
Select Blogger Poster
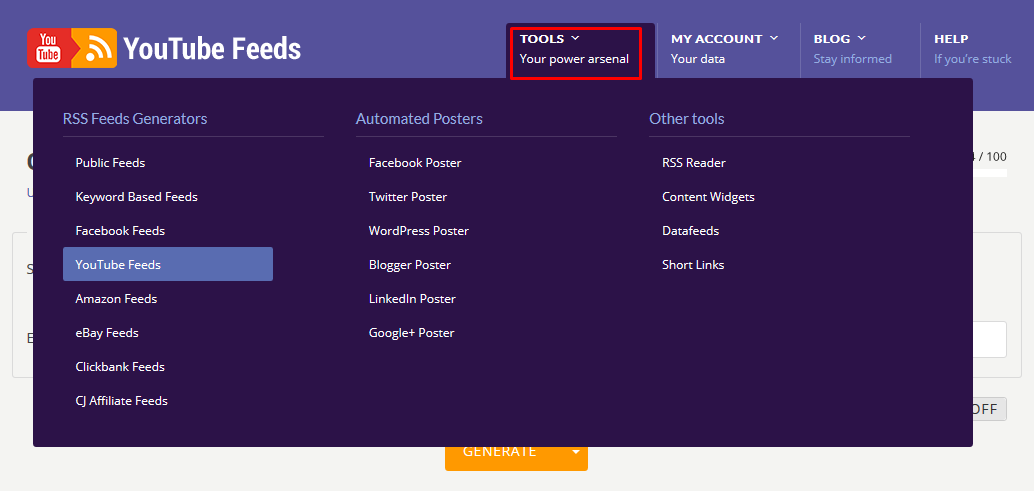click(410, 265)
